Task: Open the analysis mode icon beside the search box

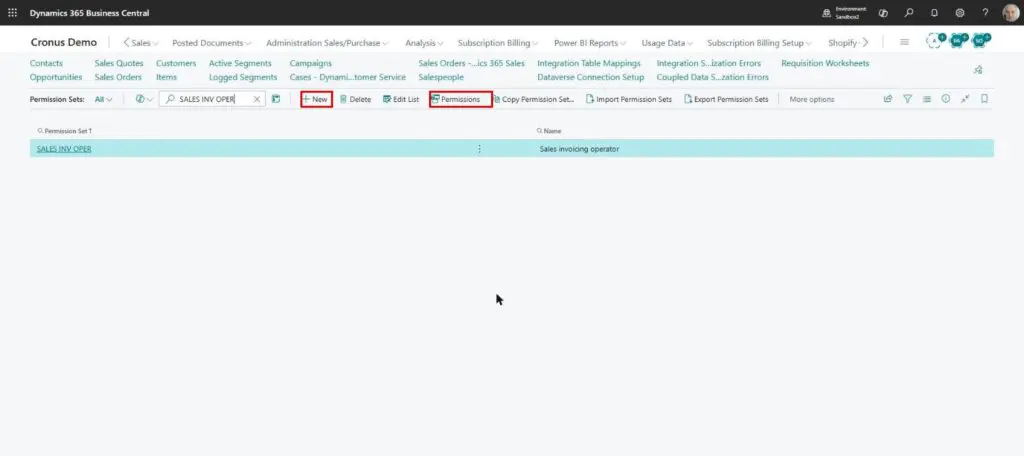Action: pos(276,99)
